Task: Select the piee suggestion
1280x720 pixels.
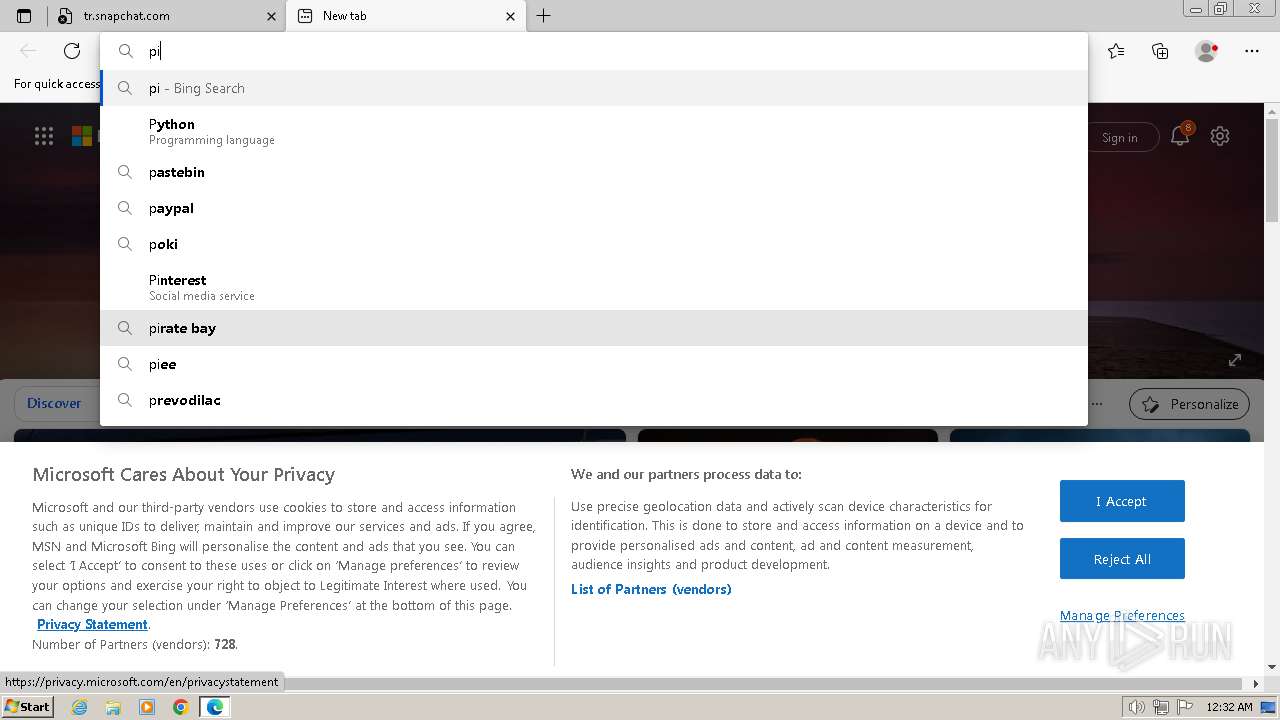Action: coord(594,364)
